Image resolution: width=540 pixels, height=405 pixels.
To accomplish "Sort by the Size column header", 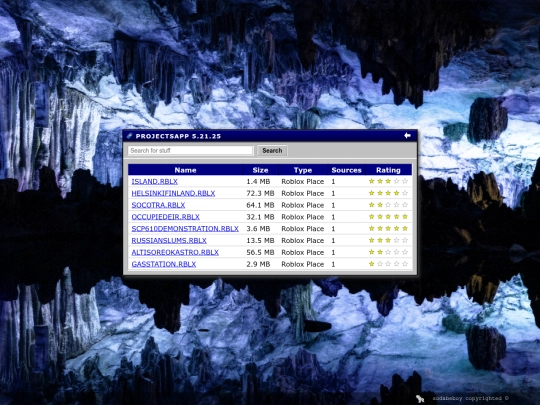I will pyautogui.click(x=260, y=170).
